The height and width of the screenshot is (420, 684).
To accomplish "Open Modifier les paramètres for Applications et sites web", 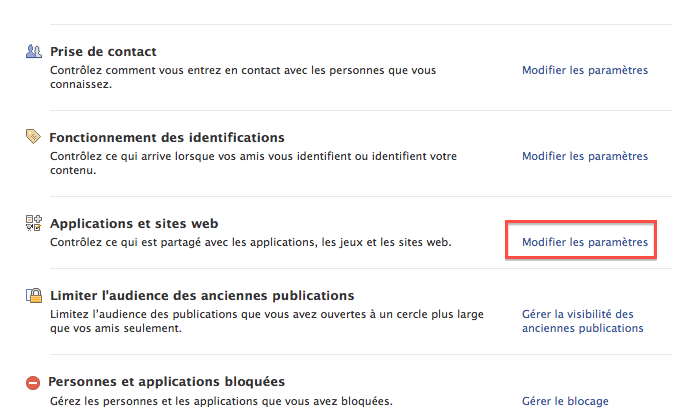I will [585, 243].
